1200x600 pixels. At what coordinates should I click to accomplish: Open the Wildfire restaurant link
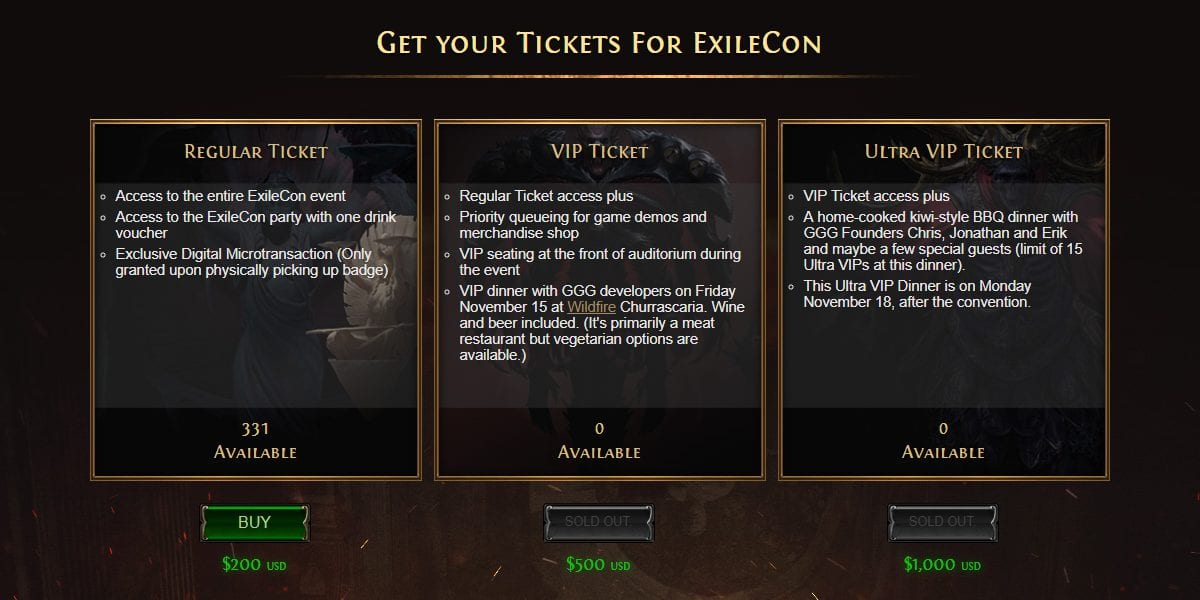point(591,307)
